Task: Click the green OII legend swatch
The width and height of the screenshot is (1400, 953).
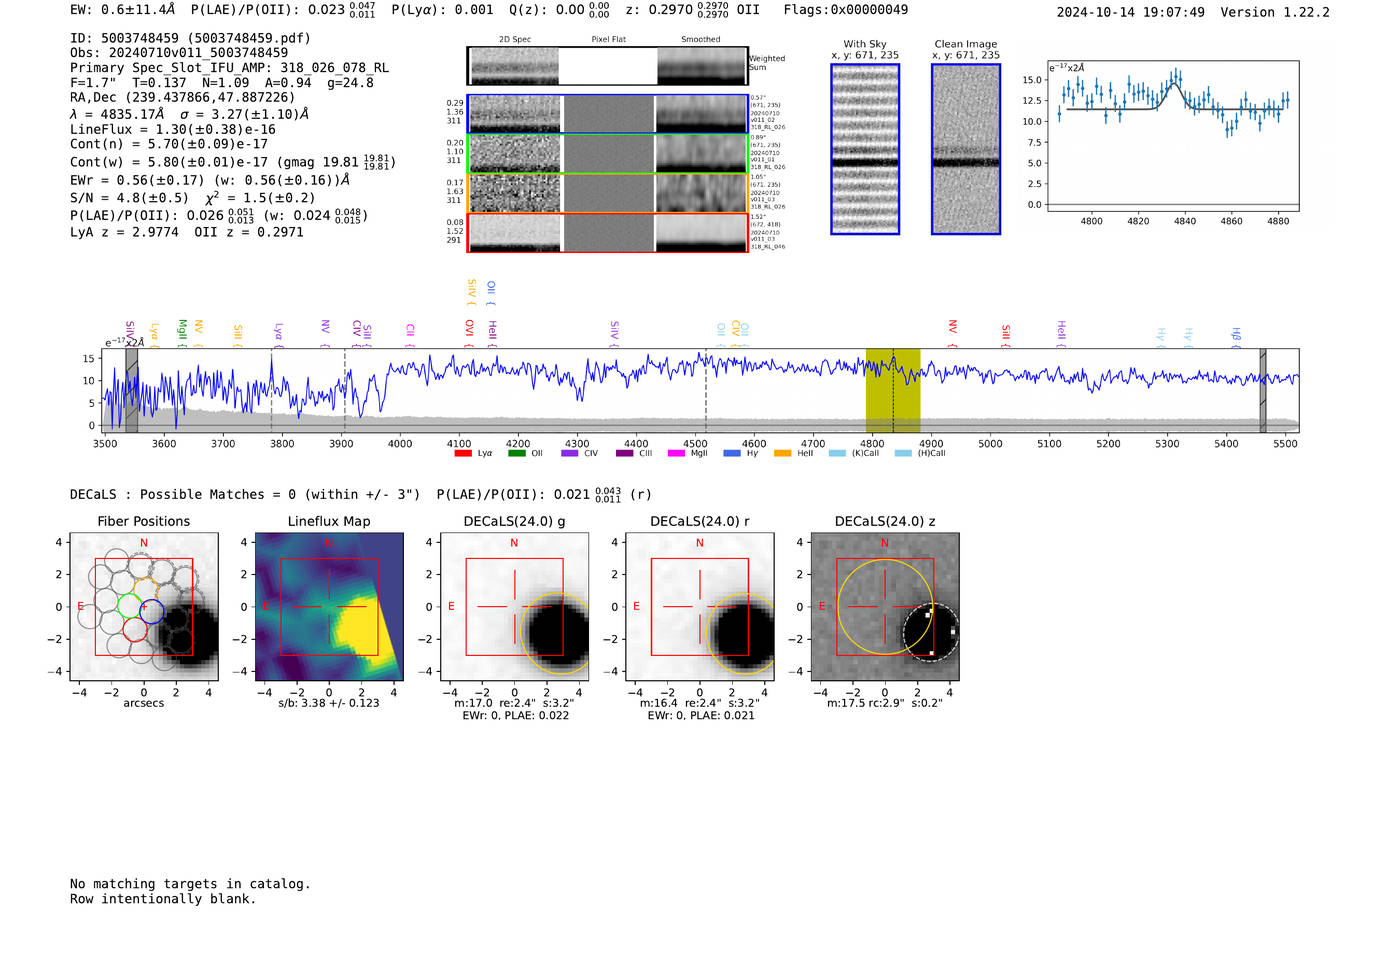Action: tap(516, 453)
